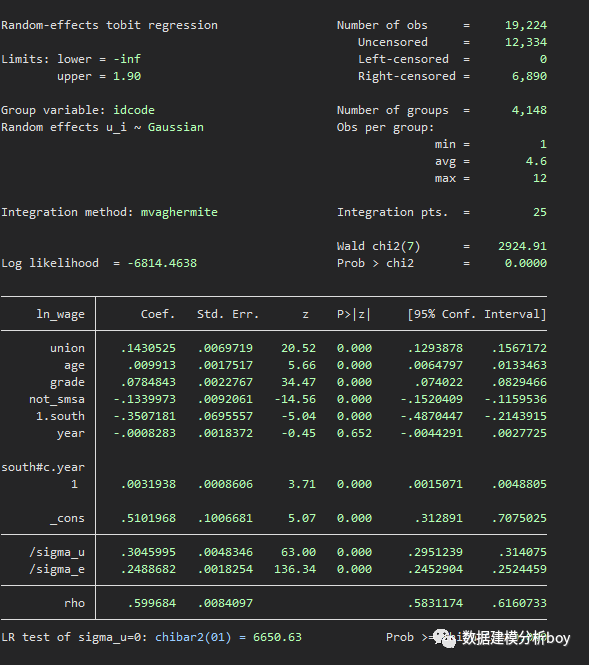The image size is (589, 665).
Task: Click the '[95% Conf. Interval]' header
Action: point(477,314)
